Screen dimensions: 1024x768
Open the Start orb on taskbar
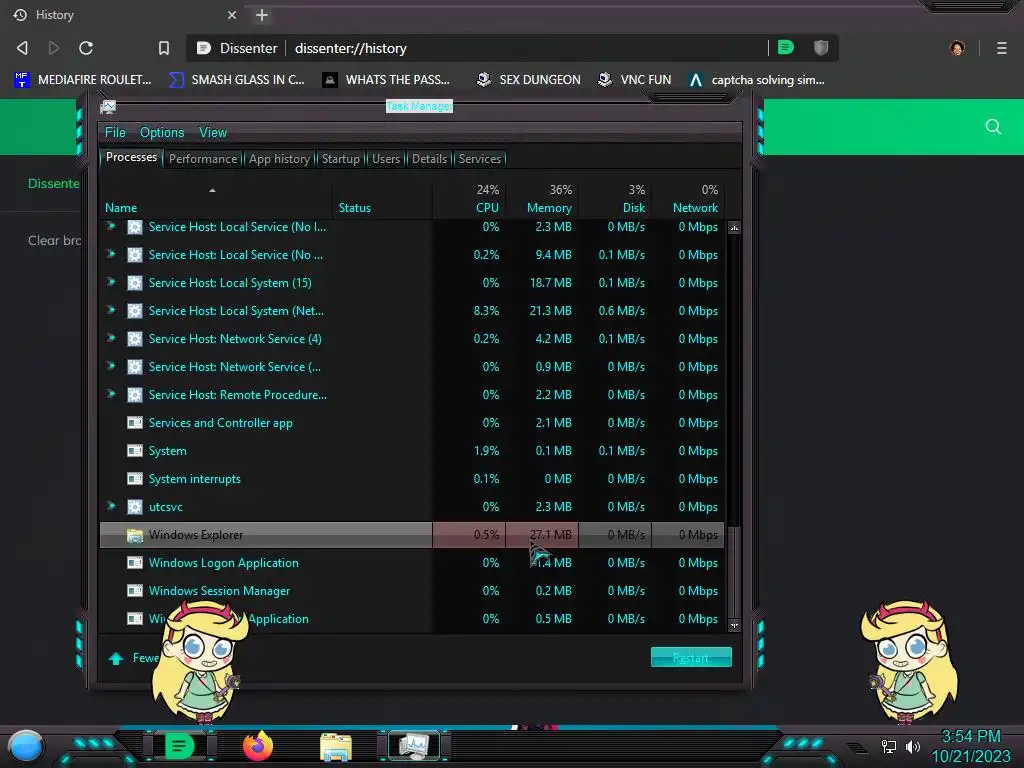25,747
